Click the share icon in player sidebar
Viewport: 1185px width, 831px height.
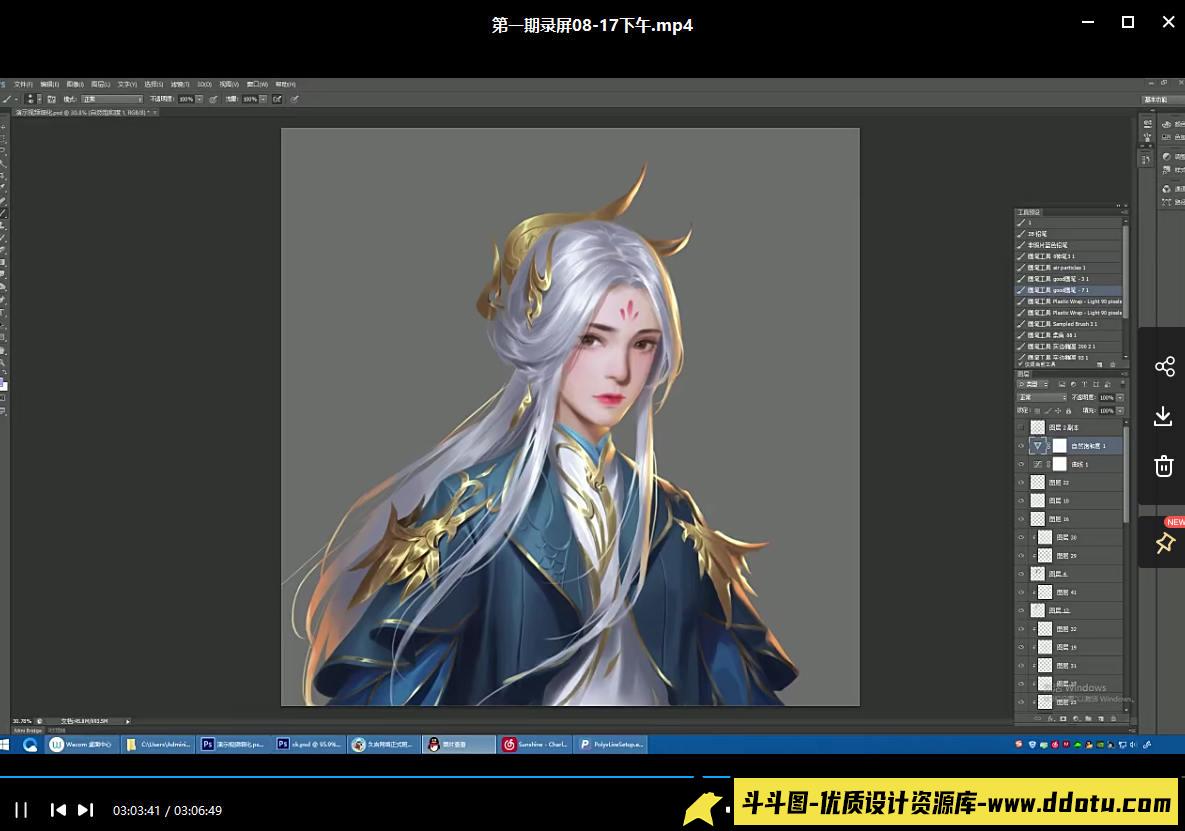pos(1165,366)
